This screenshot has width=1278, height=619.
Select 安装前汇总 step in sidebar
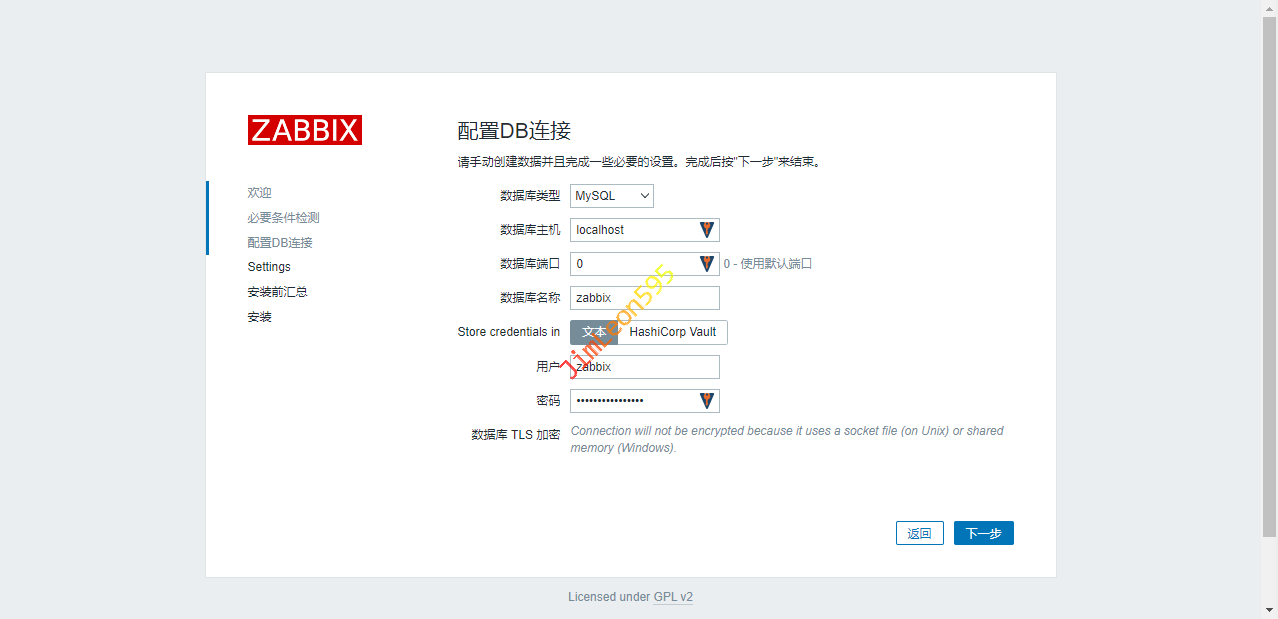pos(277,292)
